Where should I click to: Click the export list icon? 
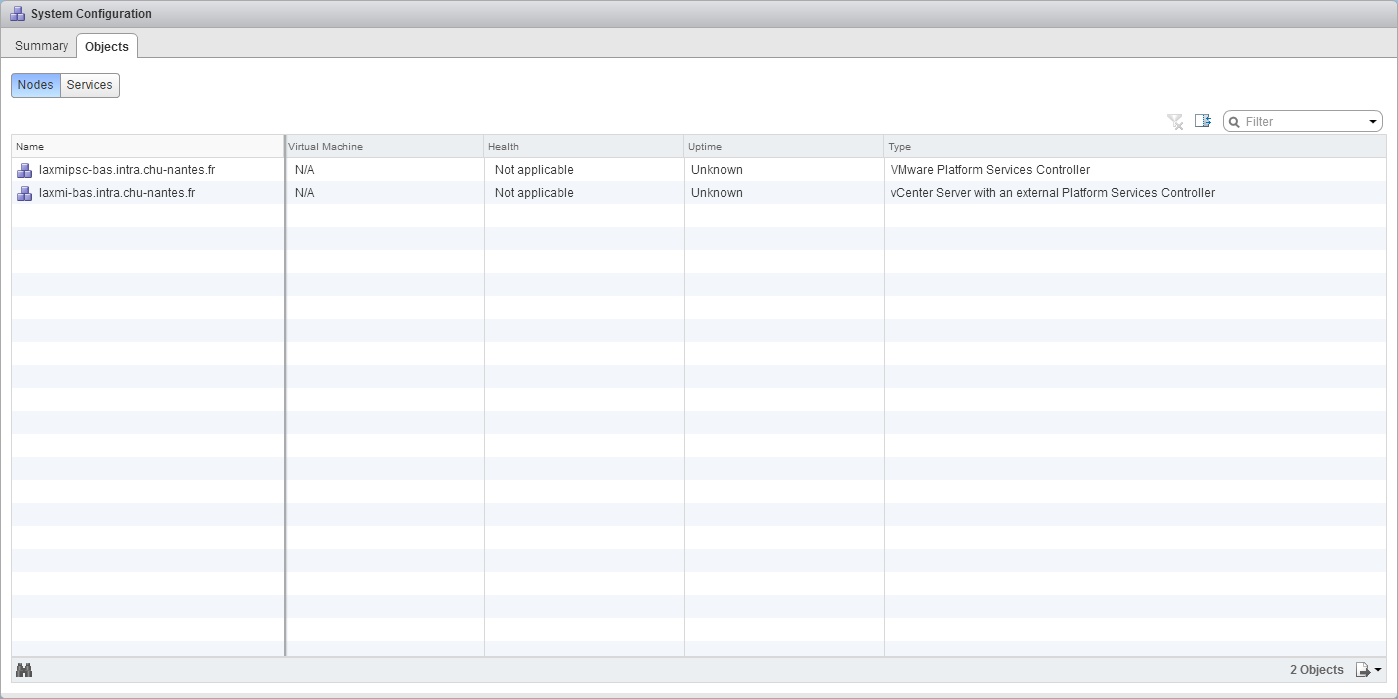click(x=1363, y=670)
